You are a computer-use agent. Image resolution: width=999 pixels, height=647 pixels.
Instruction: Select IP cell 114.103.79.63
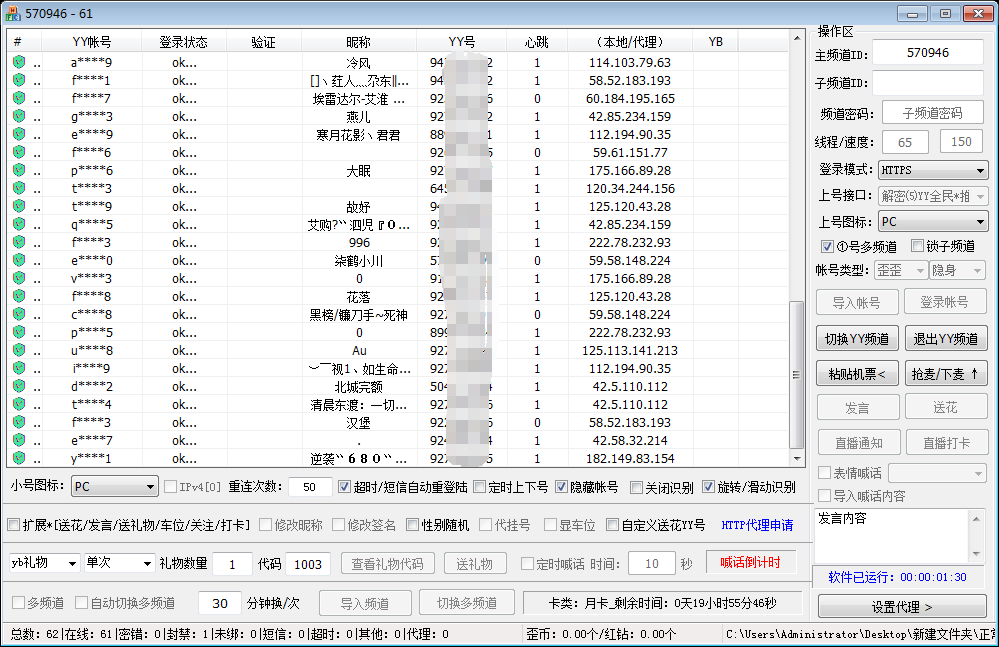(629, 62)
